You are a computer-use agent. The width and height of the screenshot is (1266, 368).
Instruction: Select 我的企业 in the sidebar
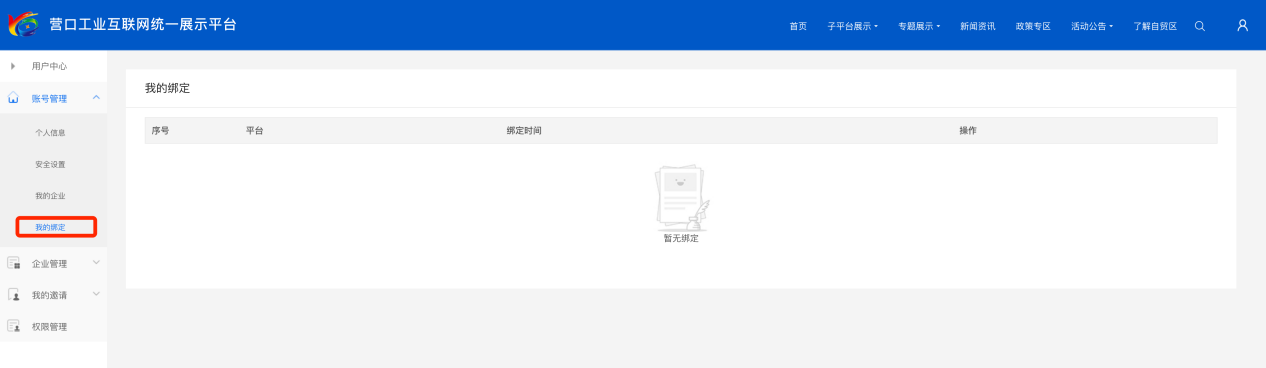pos(50,196)
